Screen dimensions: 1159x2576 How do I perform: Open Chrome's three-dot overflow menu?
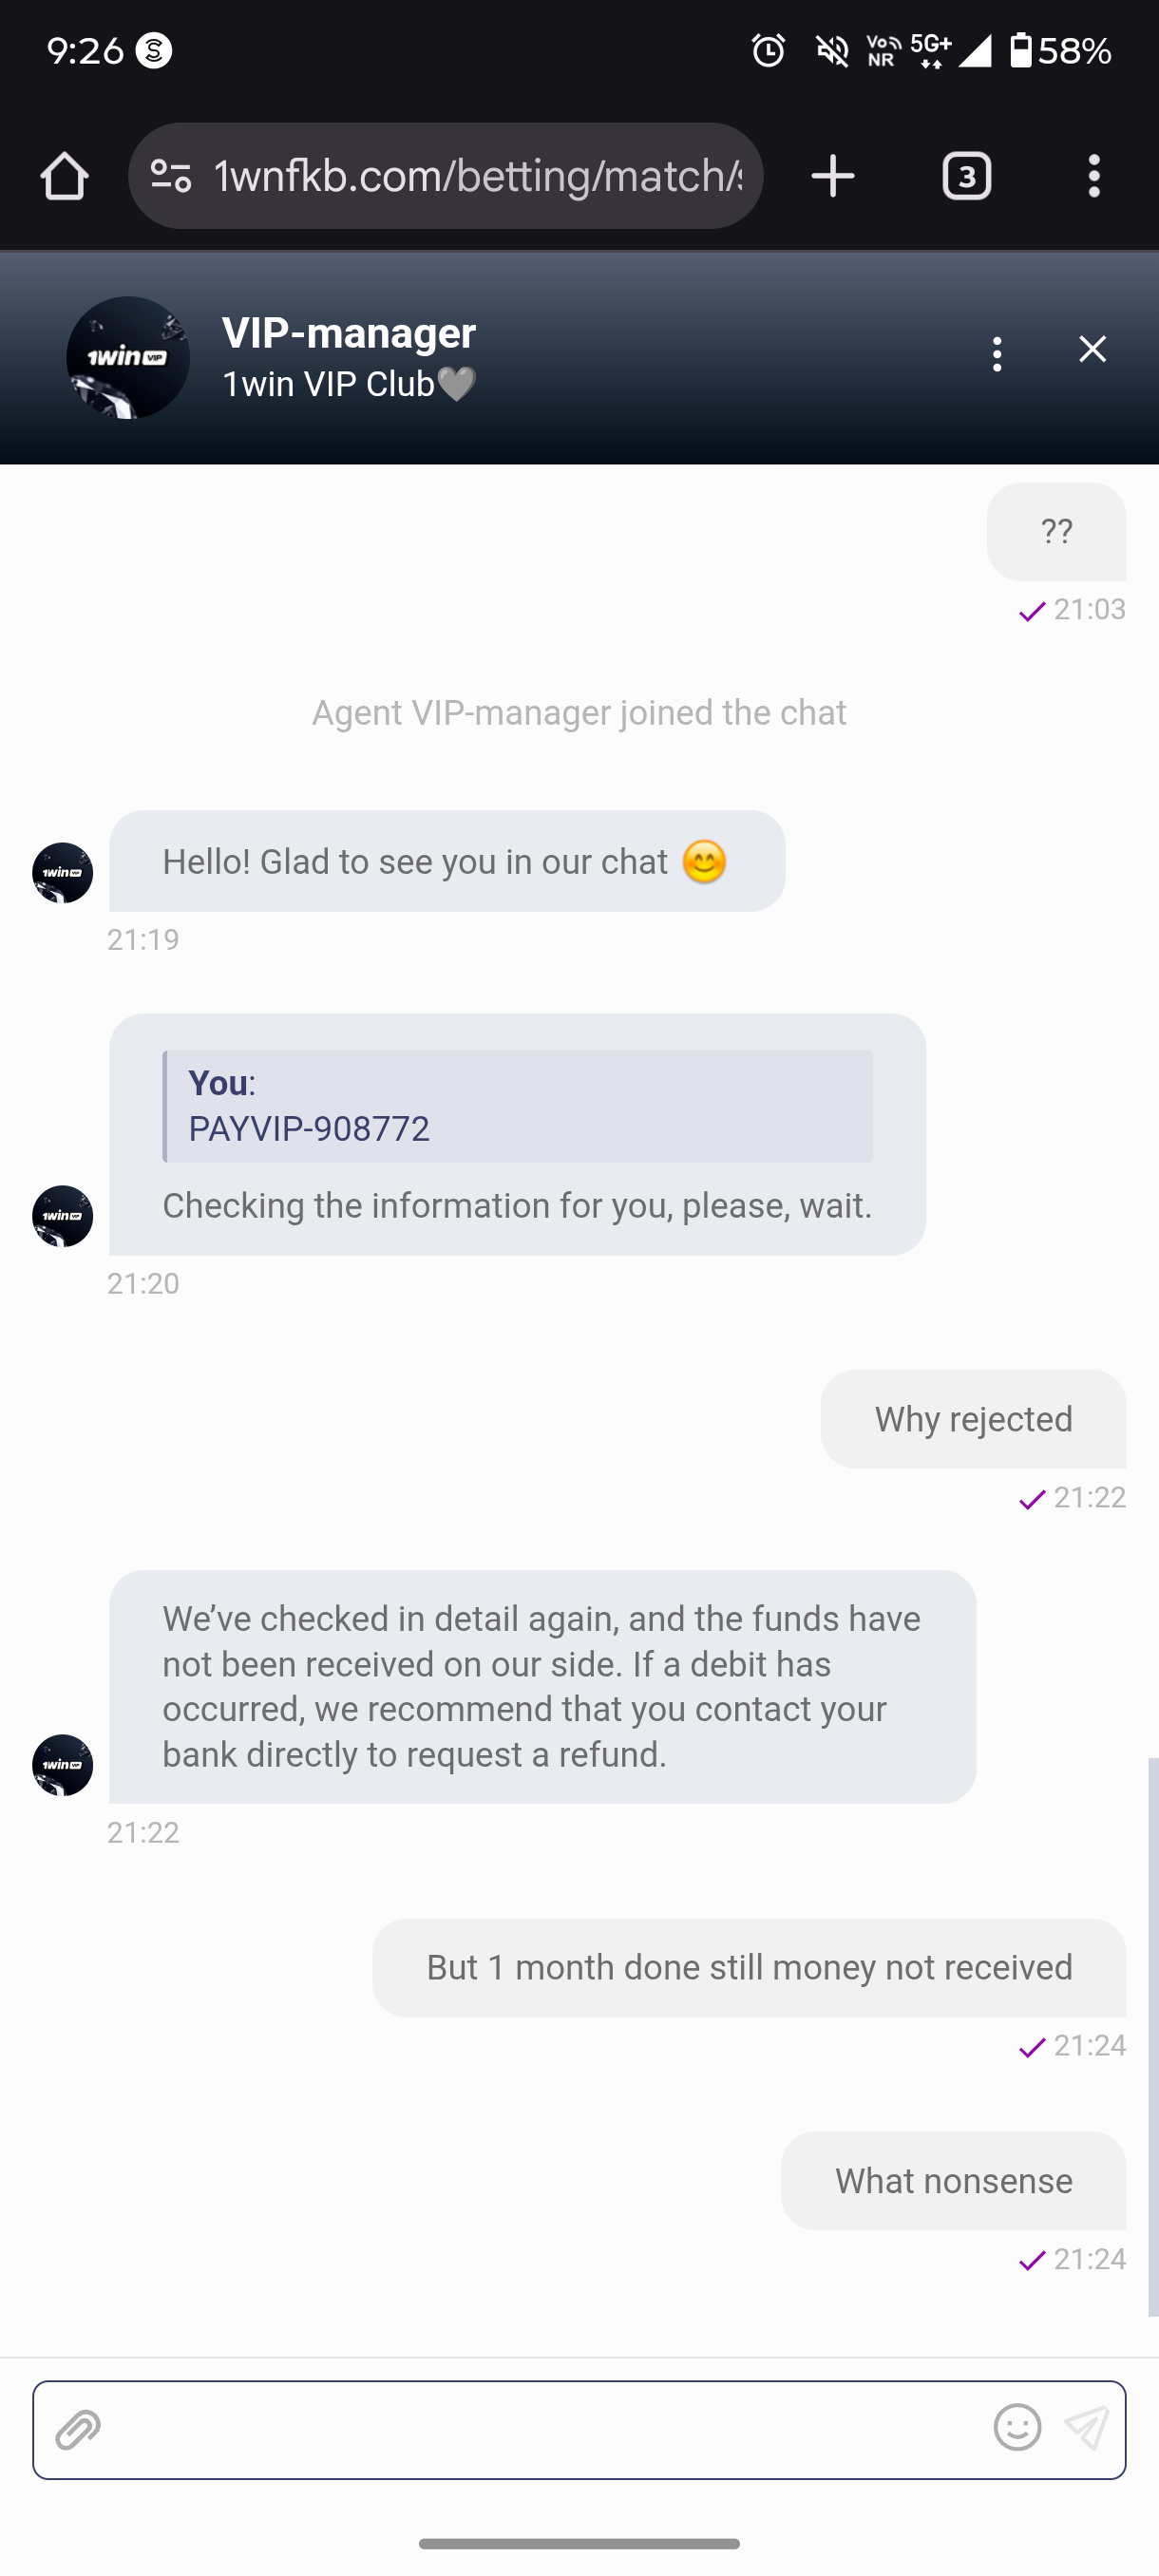pyautogui.click(x=1094, y=177)
